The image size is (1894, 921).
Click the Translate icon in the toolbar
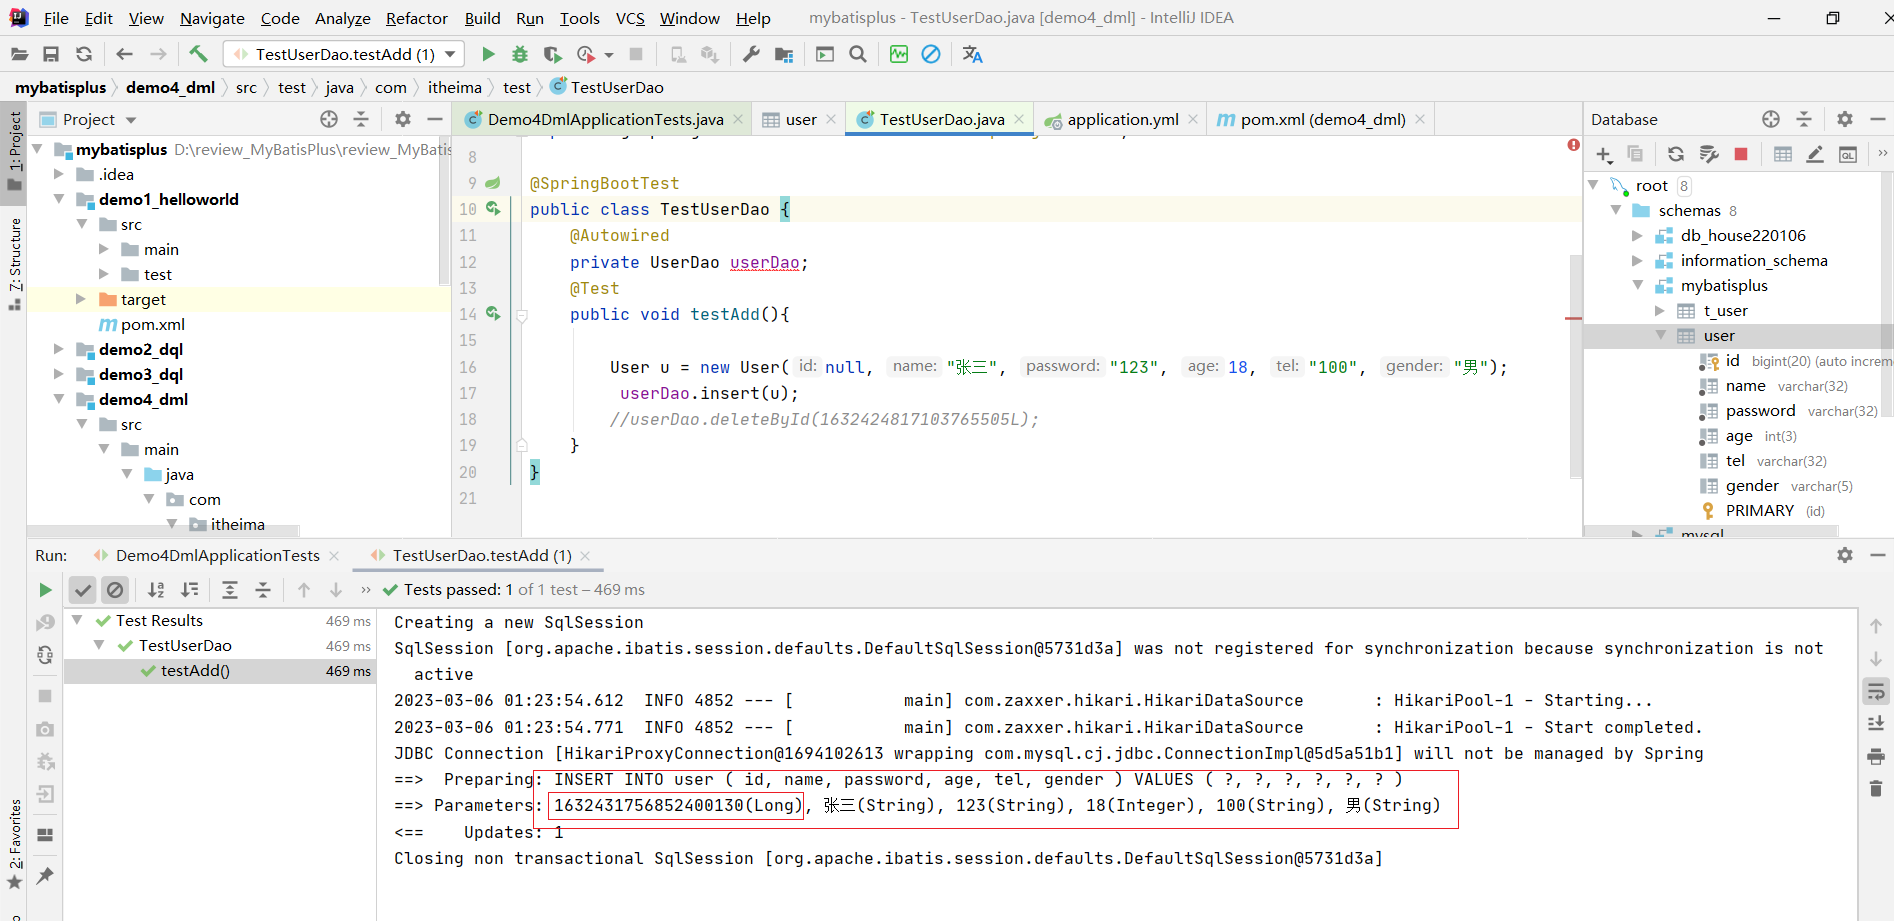(972, 54)
